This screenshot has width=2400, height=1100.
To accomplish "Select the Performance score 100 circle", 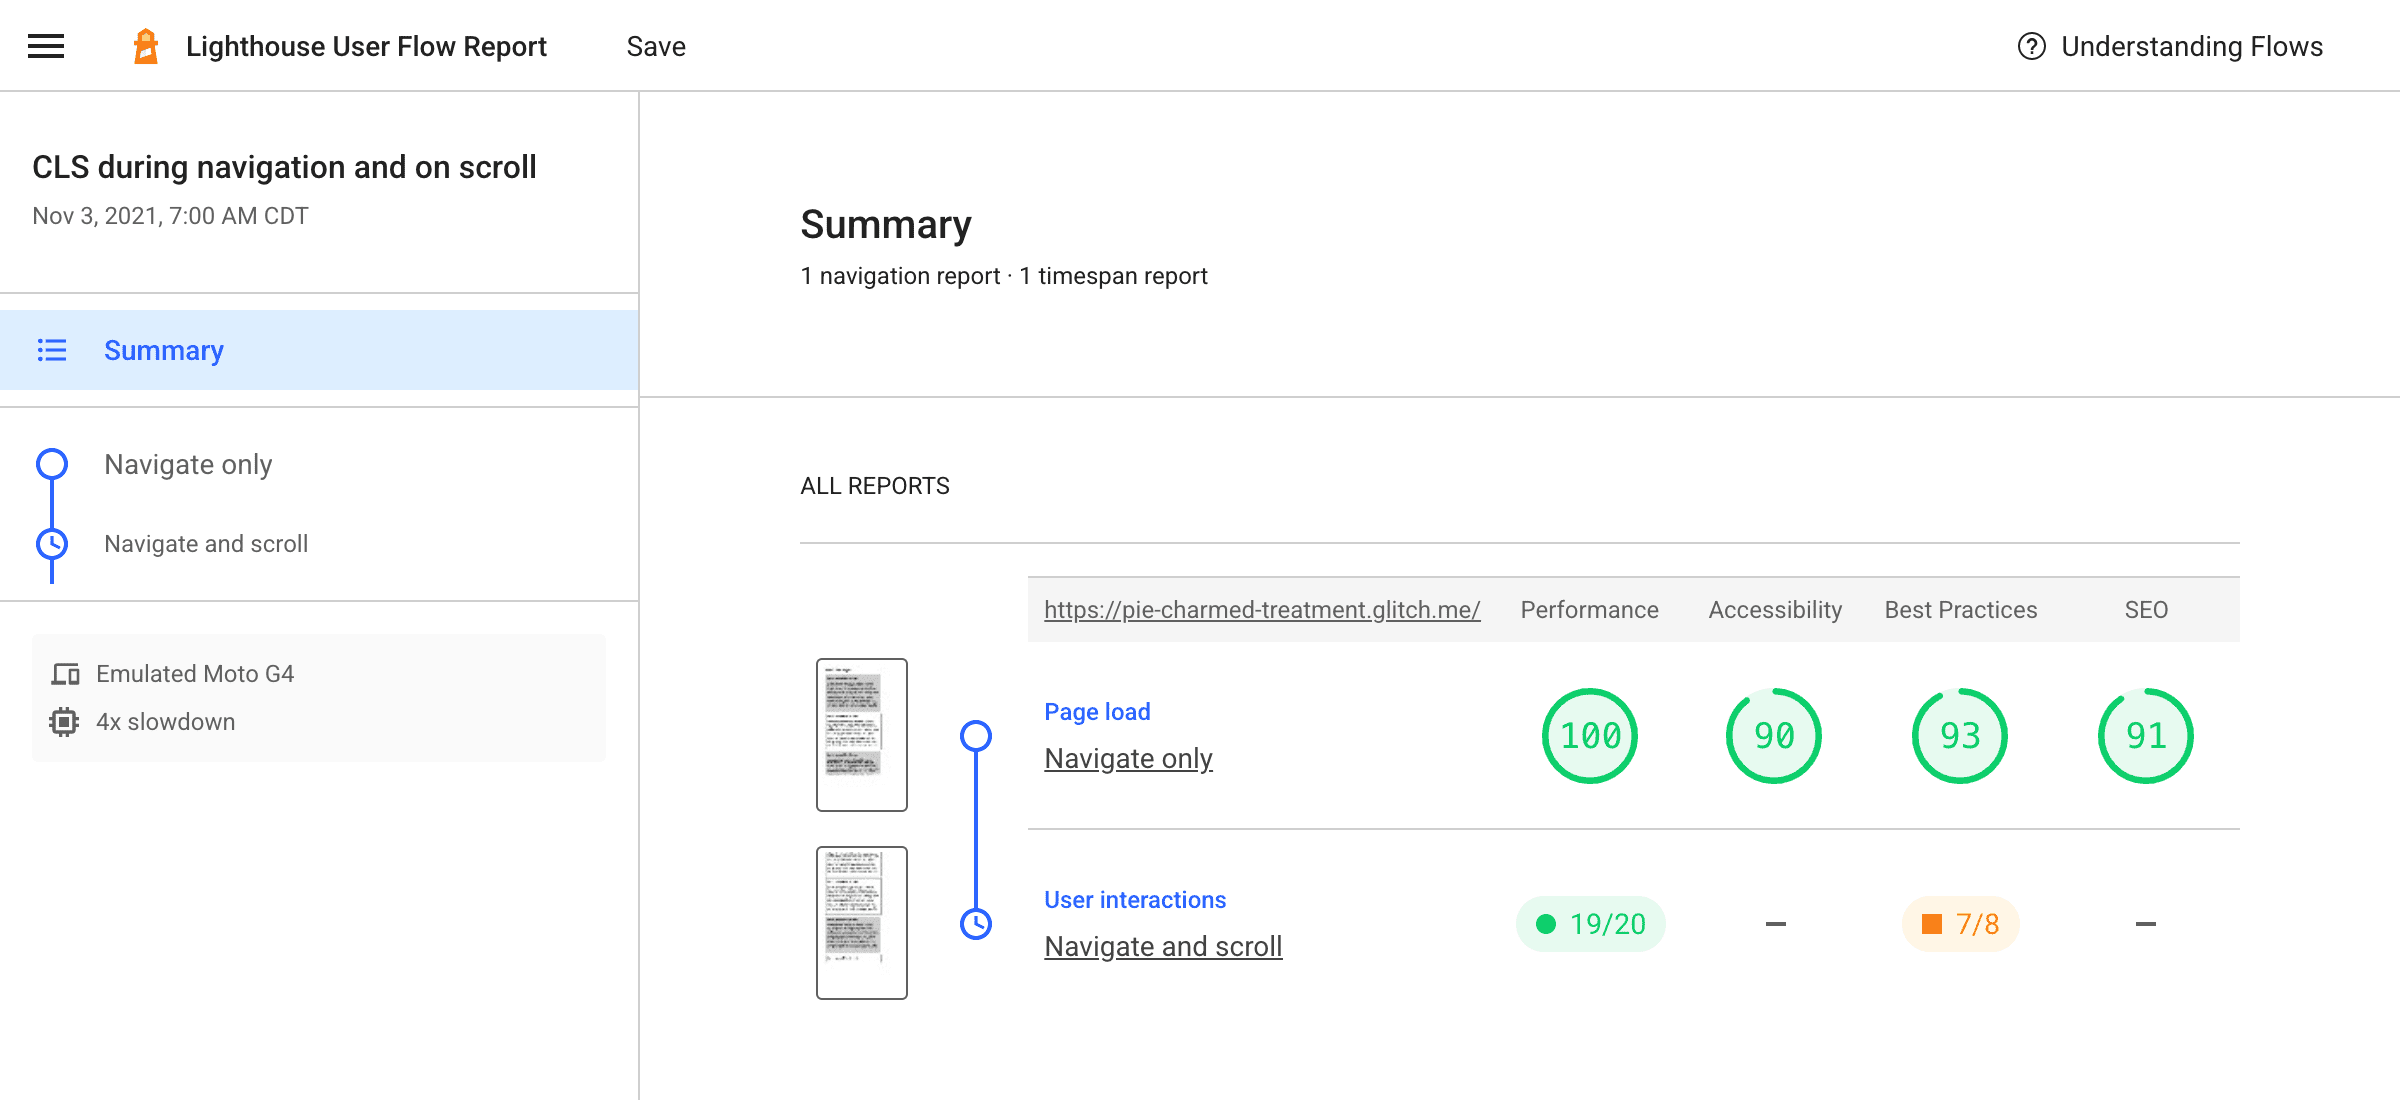I will click(1589, 736).
